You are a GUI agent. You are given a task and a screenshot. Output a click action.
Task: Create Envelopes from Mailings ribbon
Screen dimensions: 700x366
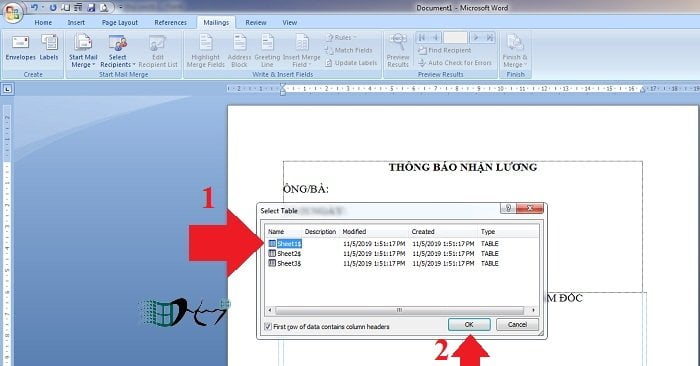pyautogui.click(x=21, y=48)
